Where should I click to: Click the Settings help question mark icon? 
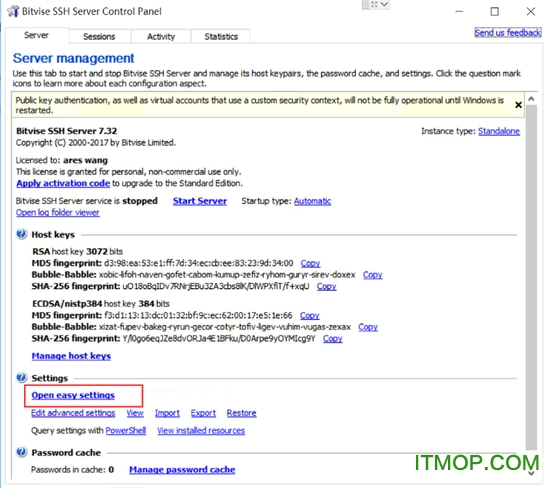(x=21, y=377)
